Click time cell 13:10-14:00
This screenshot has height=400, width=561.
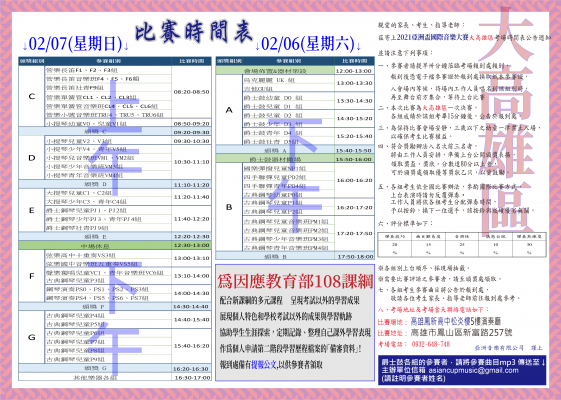[x=191, y=276]
